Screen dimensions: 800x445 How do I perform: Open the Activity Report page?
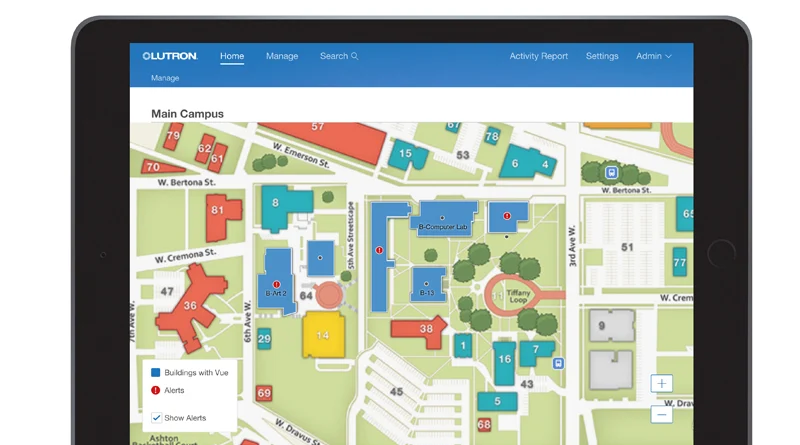coord(539,56)
